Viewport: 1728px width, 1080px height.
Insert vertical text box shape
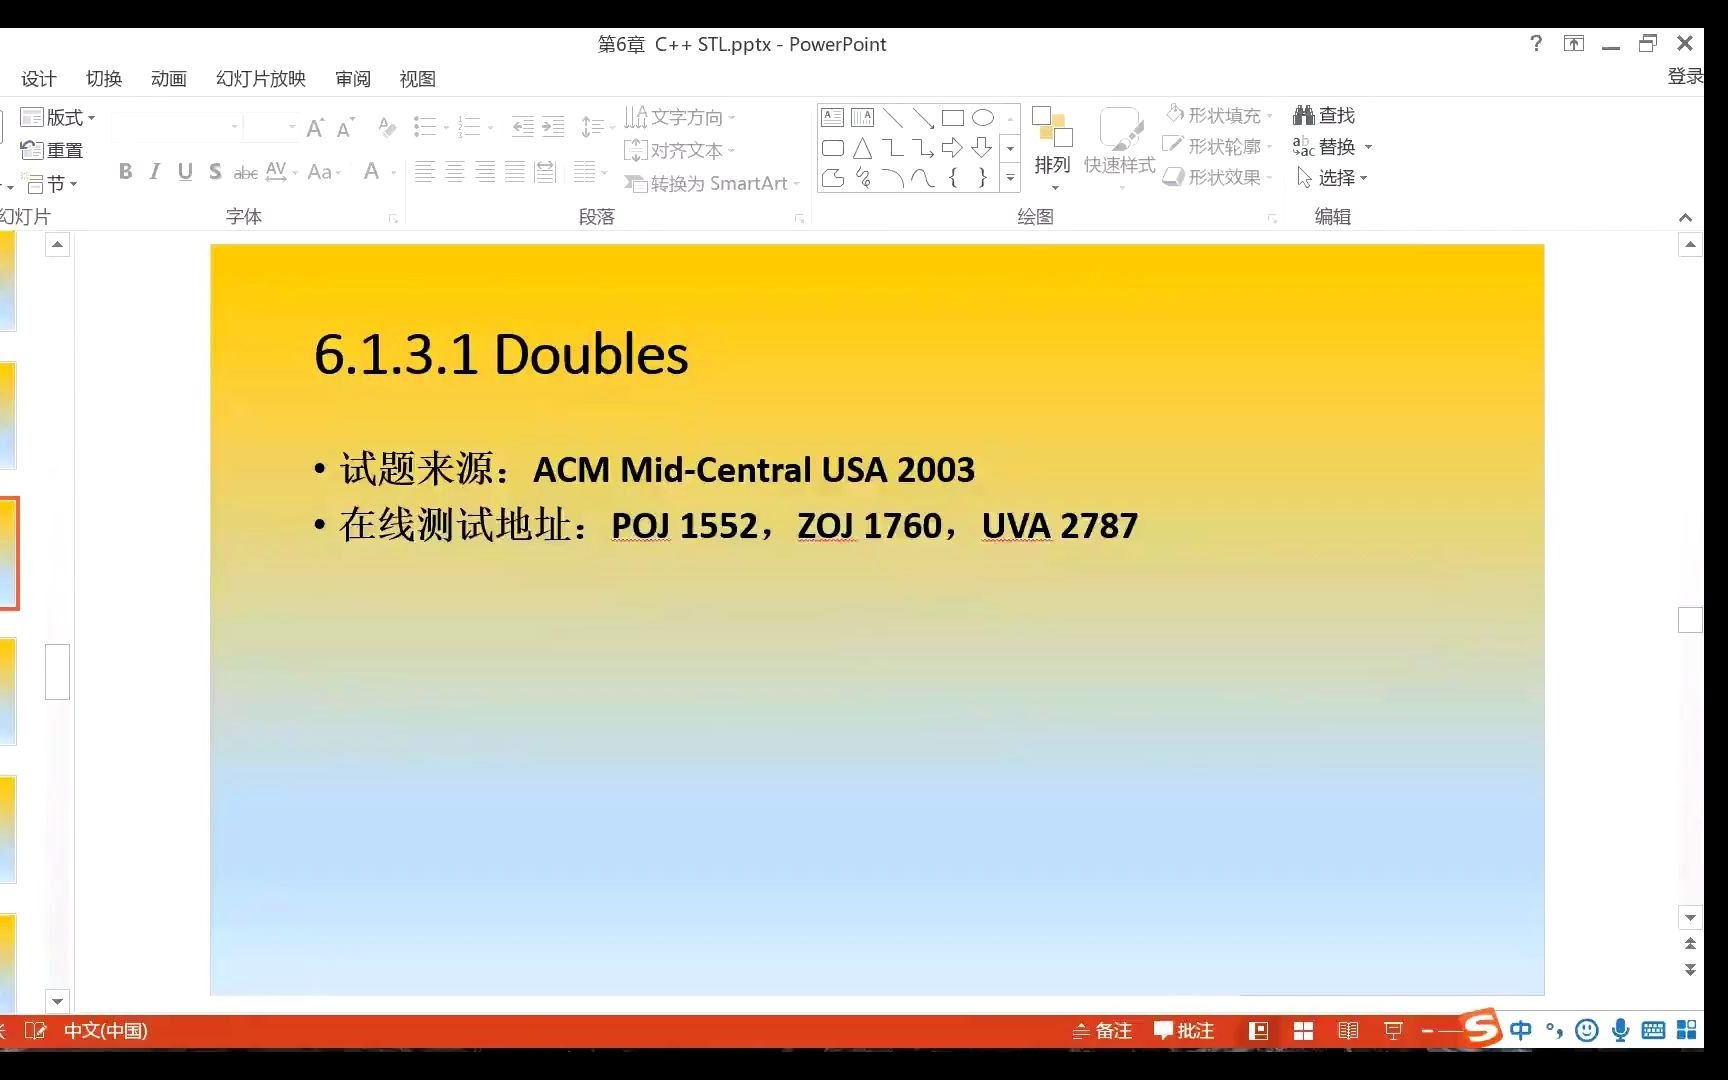[x=862, y=118]
